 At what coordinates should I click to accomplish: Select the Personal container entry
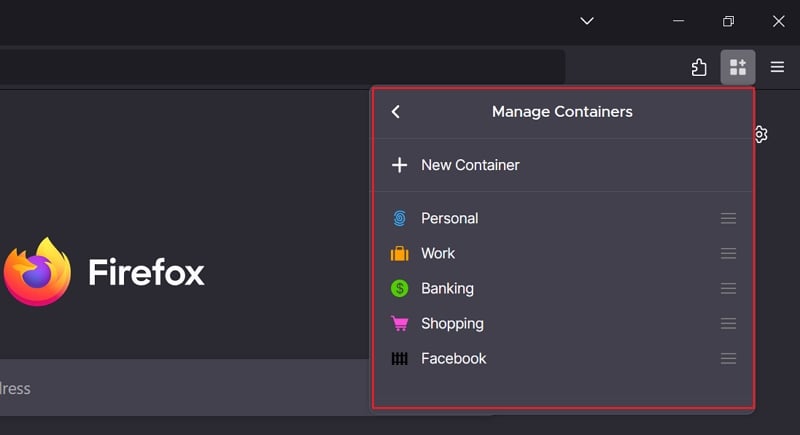563,218
